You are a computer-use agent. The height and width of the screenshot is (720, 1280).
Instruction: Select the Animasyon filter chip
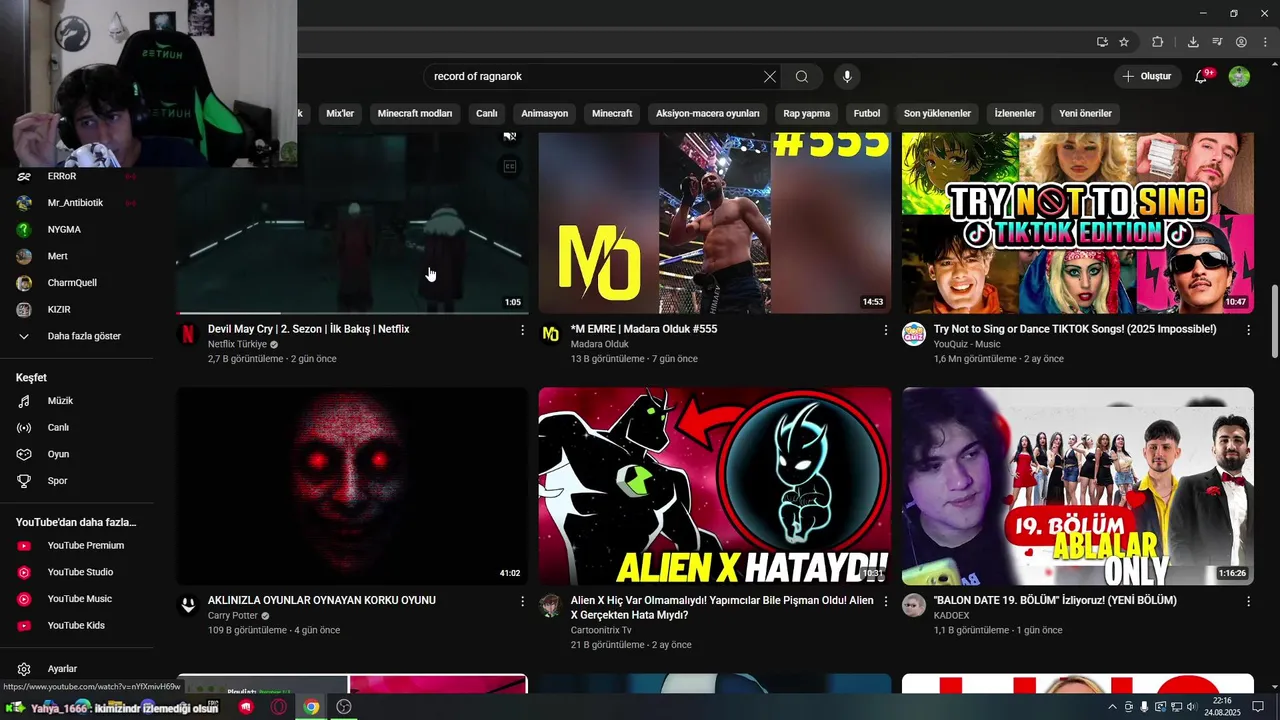point(545,113)
